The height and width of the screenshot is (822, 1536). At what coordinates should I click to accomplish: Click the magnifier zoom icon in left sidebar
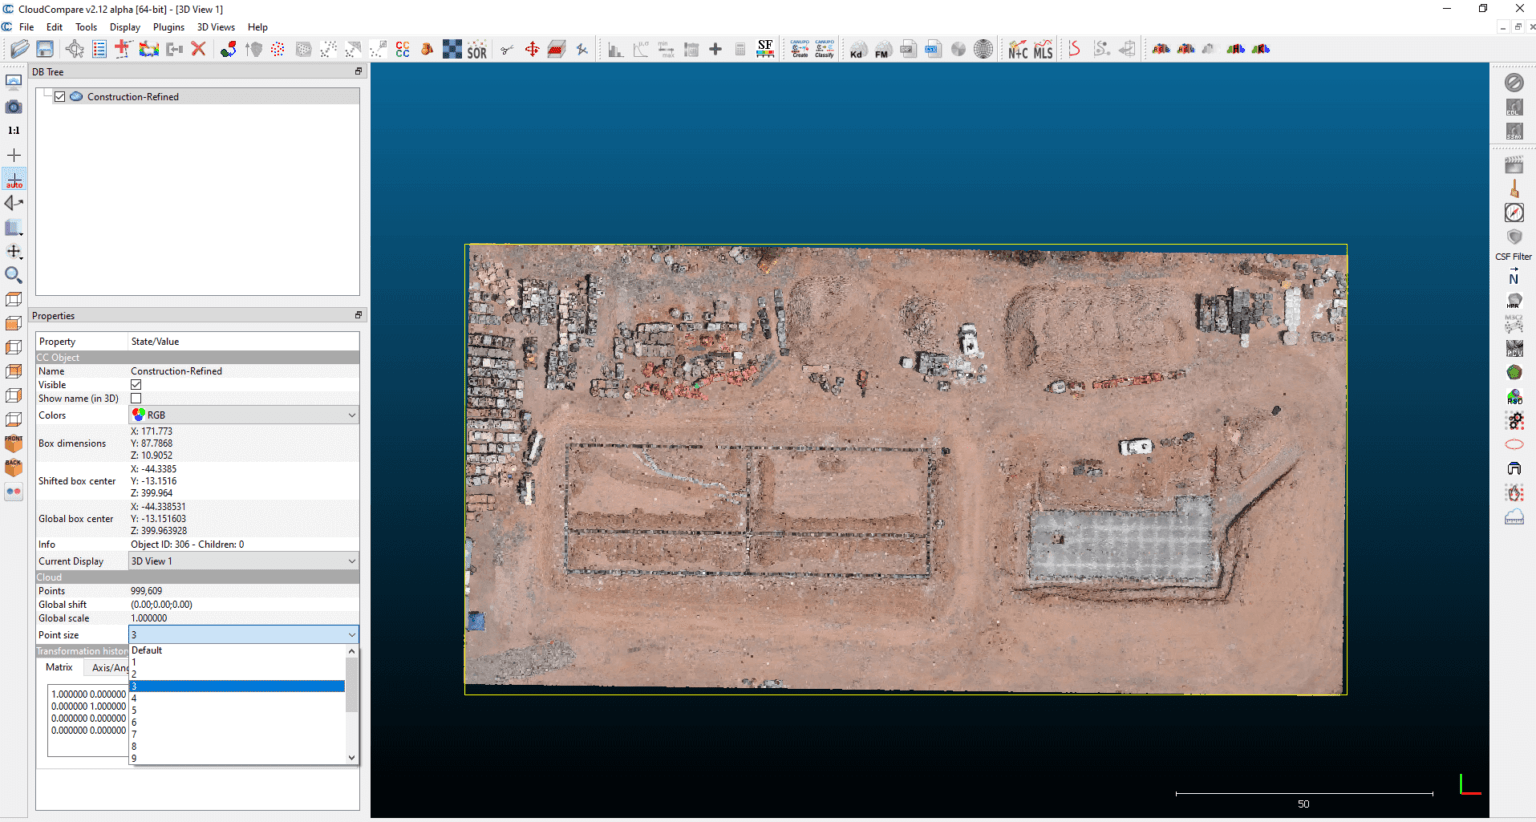(14, 275)
